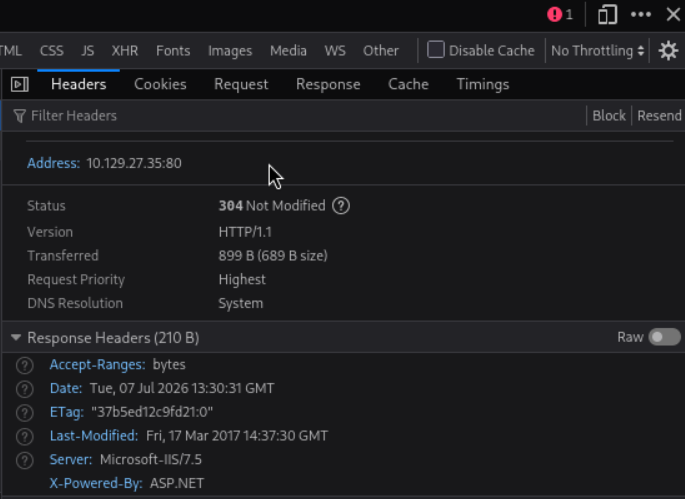Click the Server header name
This screenshot has width=685, height=499.
coord(71,460)
